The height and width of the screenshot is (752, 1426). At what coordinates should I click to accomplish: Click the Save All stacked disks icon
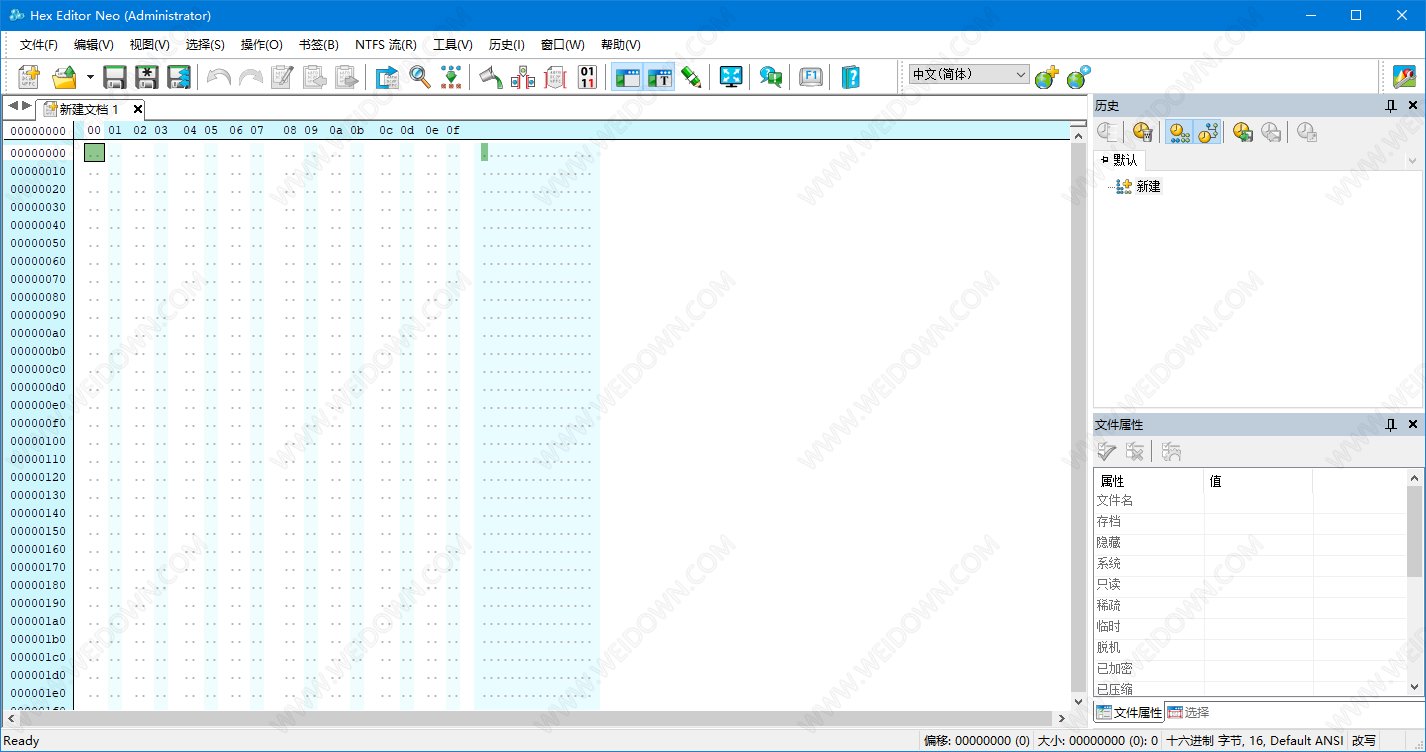coord(179,77)
